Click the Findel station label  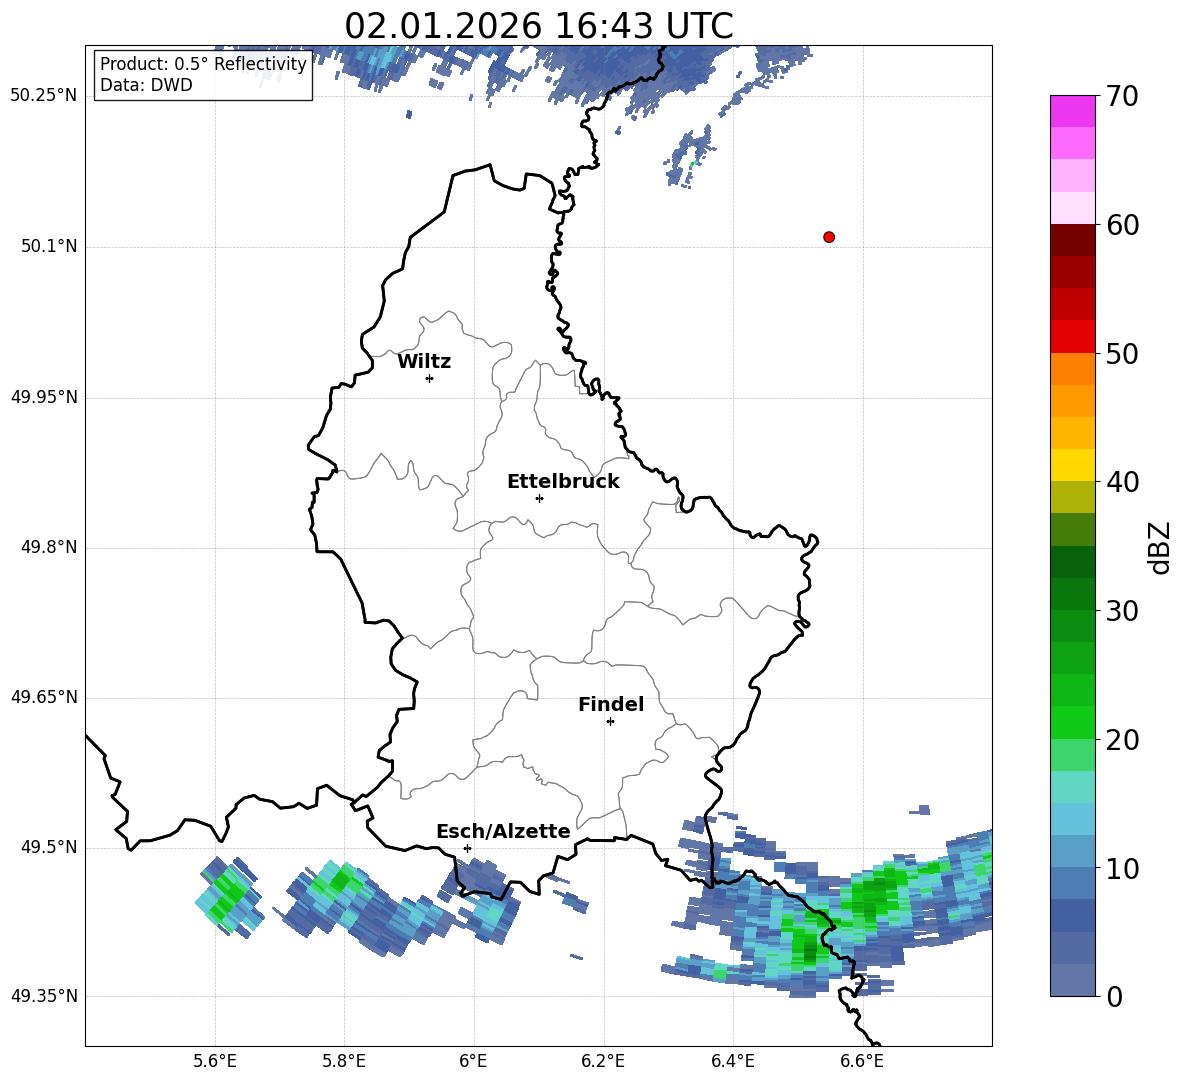[x=611, y=704]
